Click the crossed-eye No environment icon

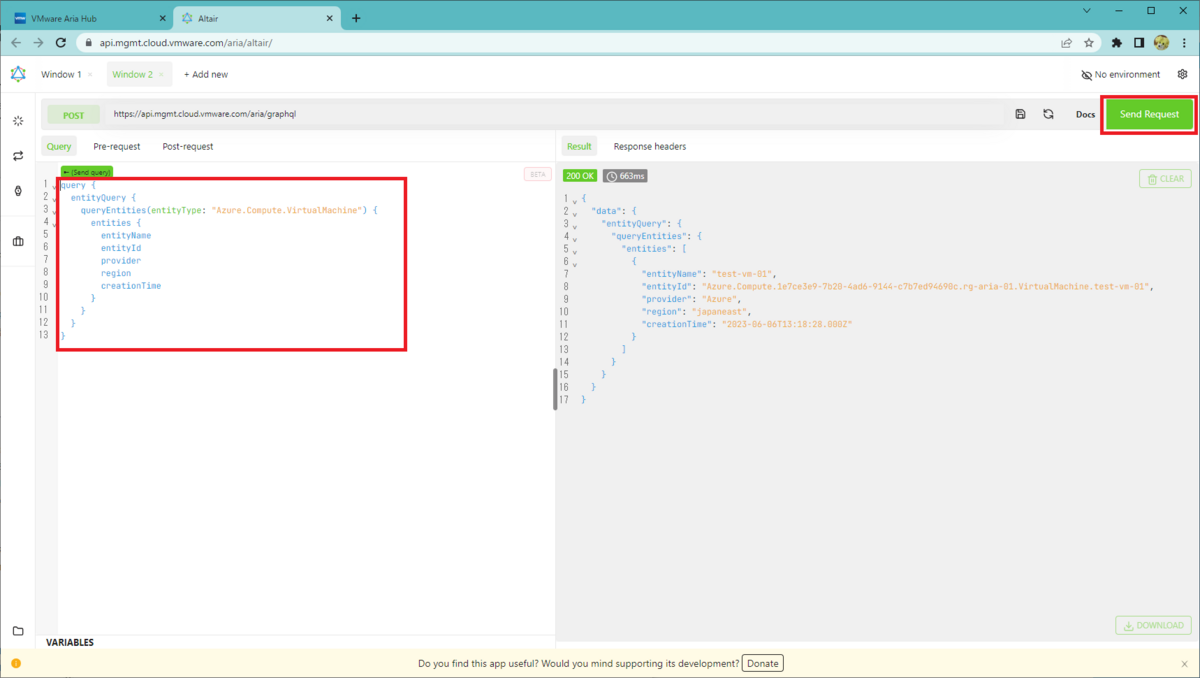[x=1086, y=75]
